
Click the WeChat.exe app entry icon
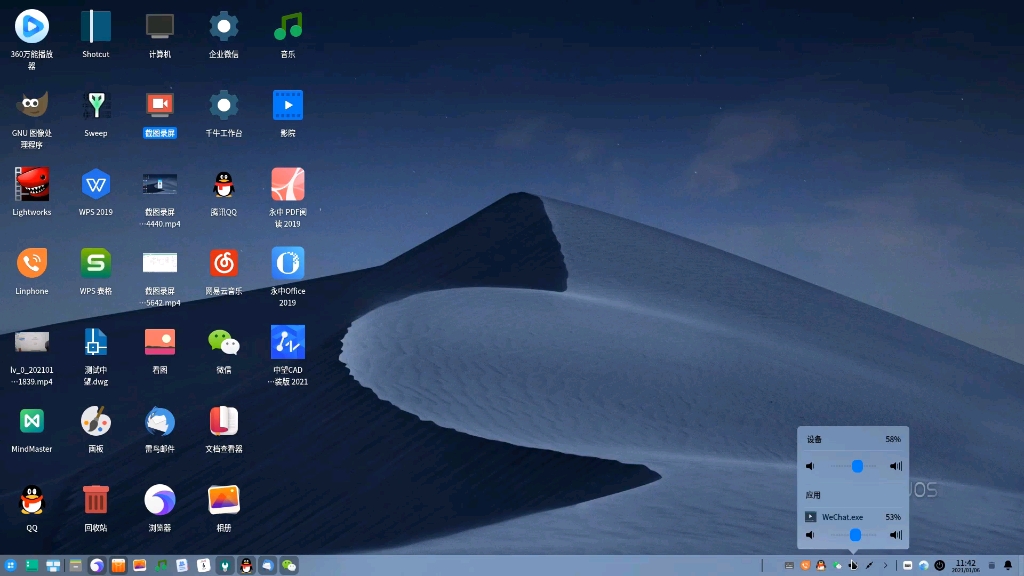pyautogui.click(x=810, y=517)
